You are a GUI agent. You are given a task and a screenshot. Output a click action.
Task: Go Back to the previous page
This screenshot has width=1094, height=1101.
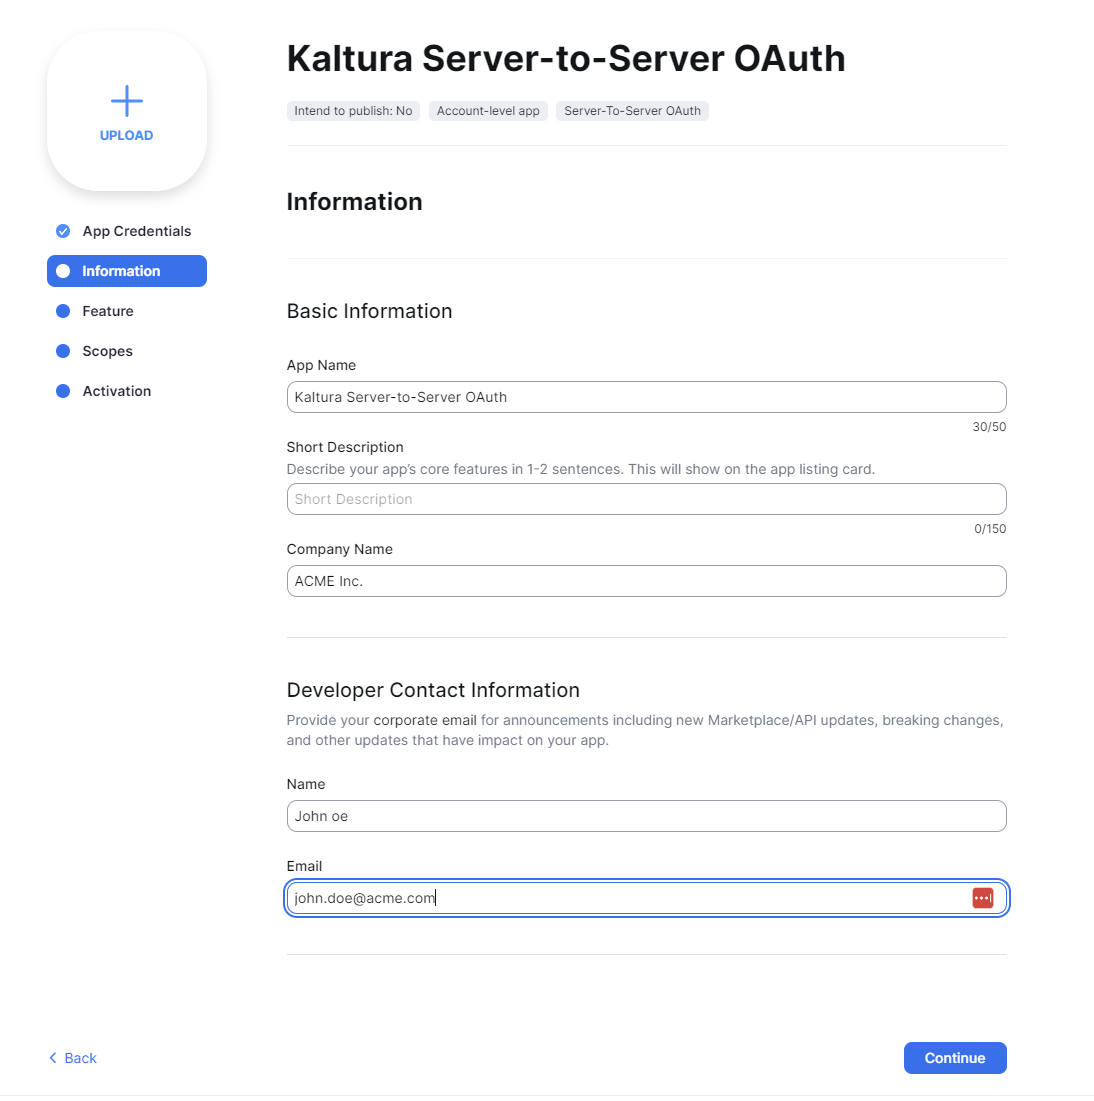[x=72, y=1058]
